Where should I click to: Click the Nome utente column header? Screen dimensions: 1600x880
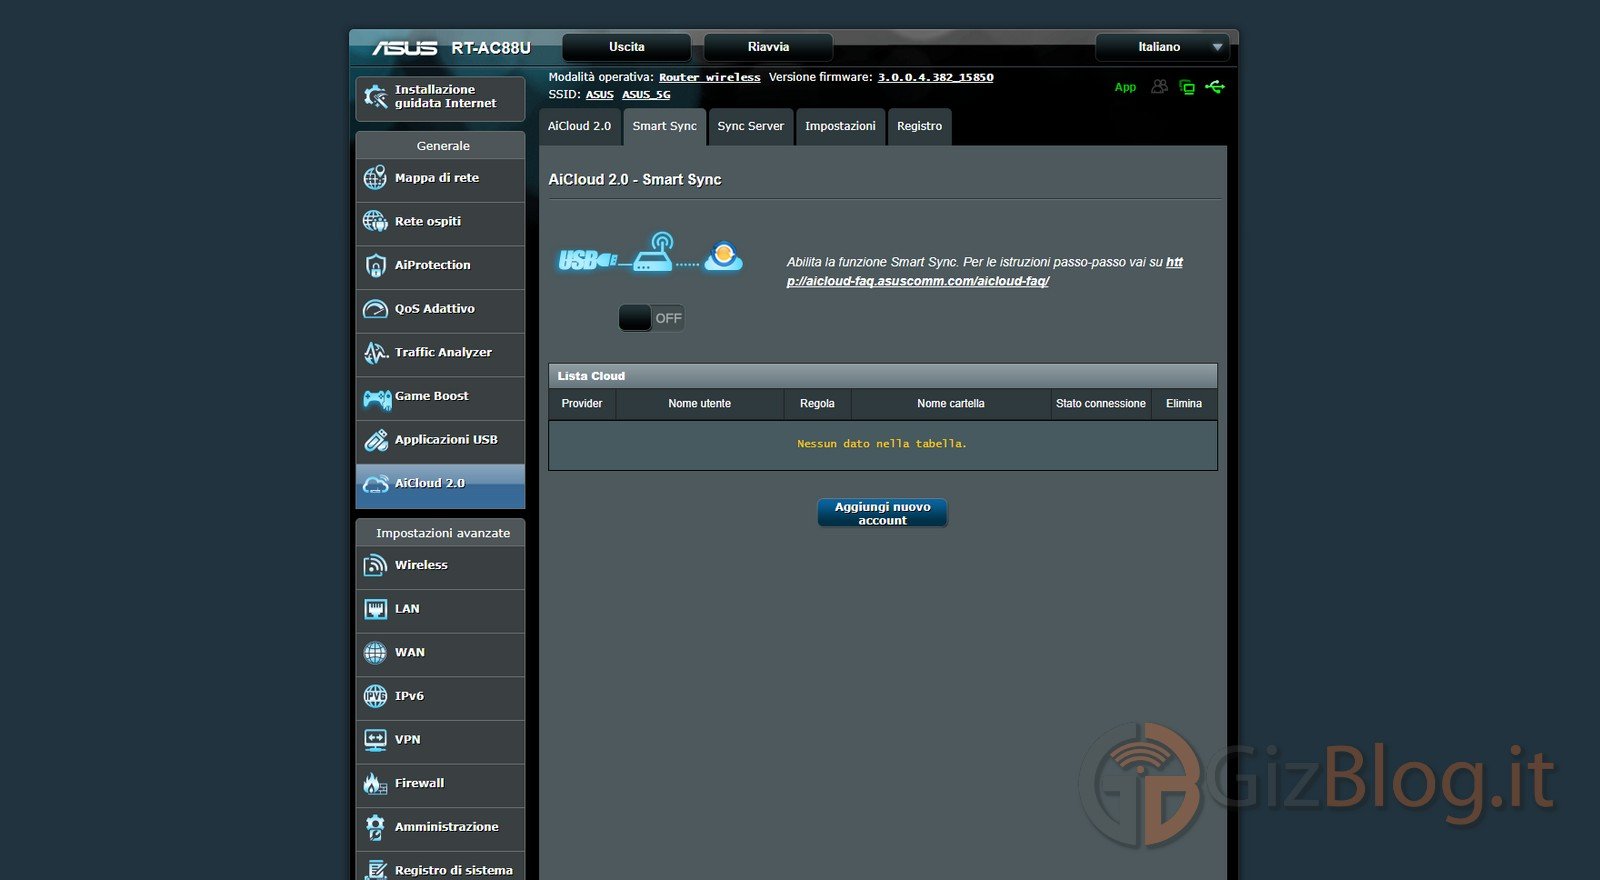tap(700, 404)
